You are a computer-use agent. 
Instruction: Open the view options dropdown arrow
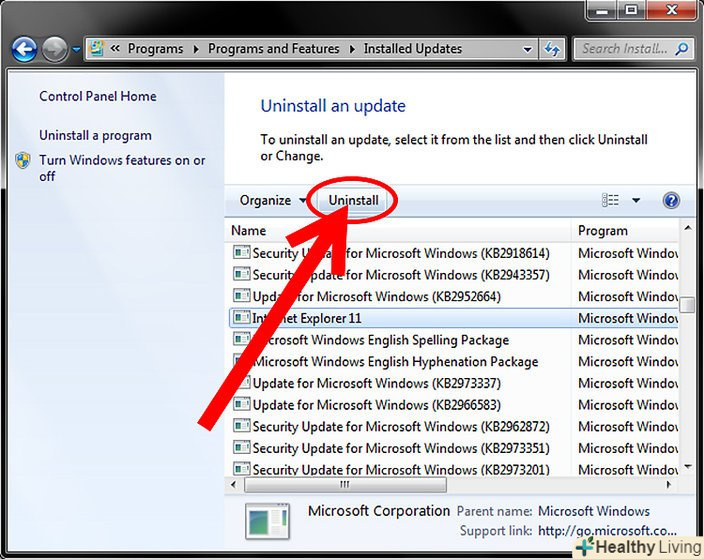click(636, 201)
